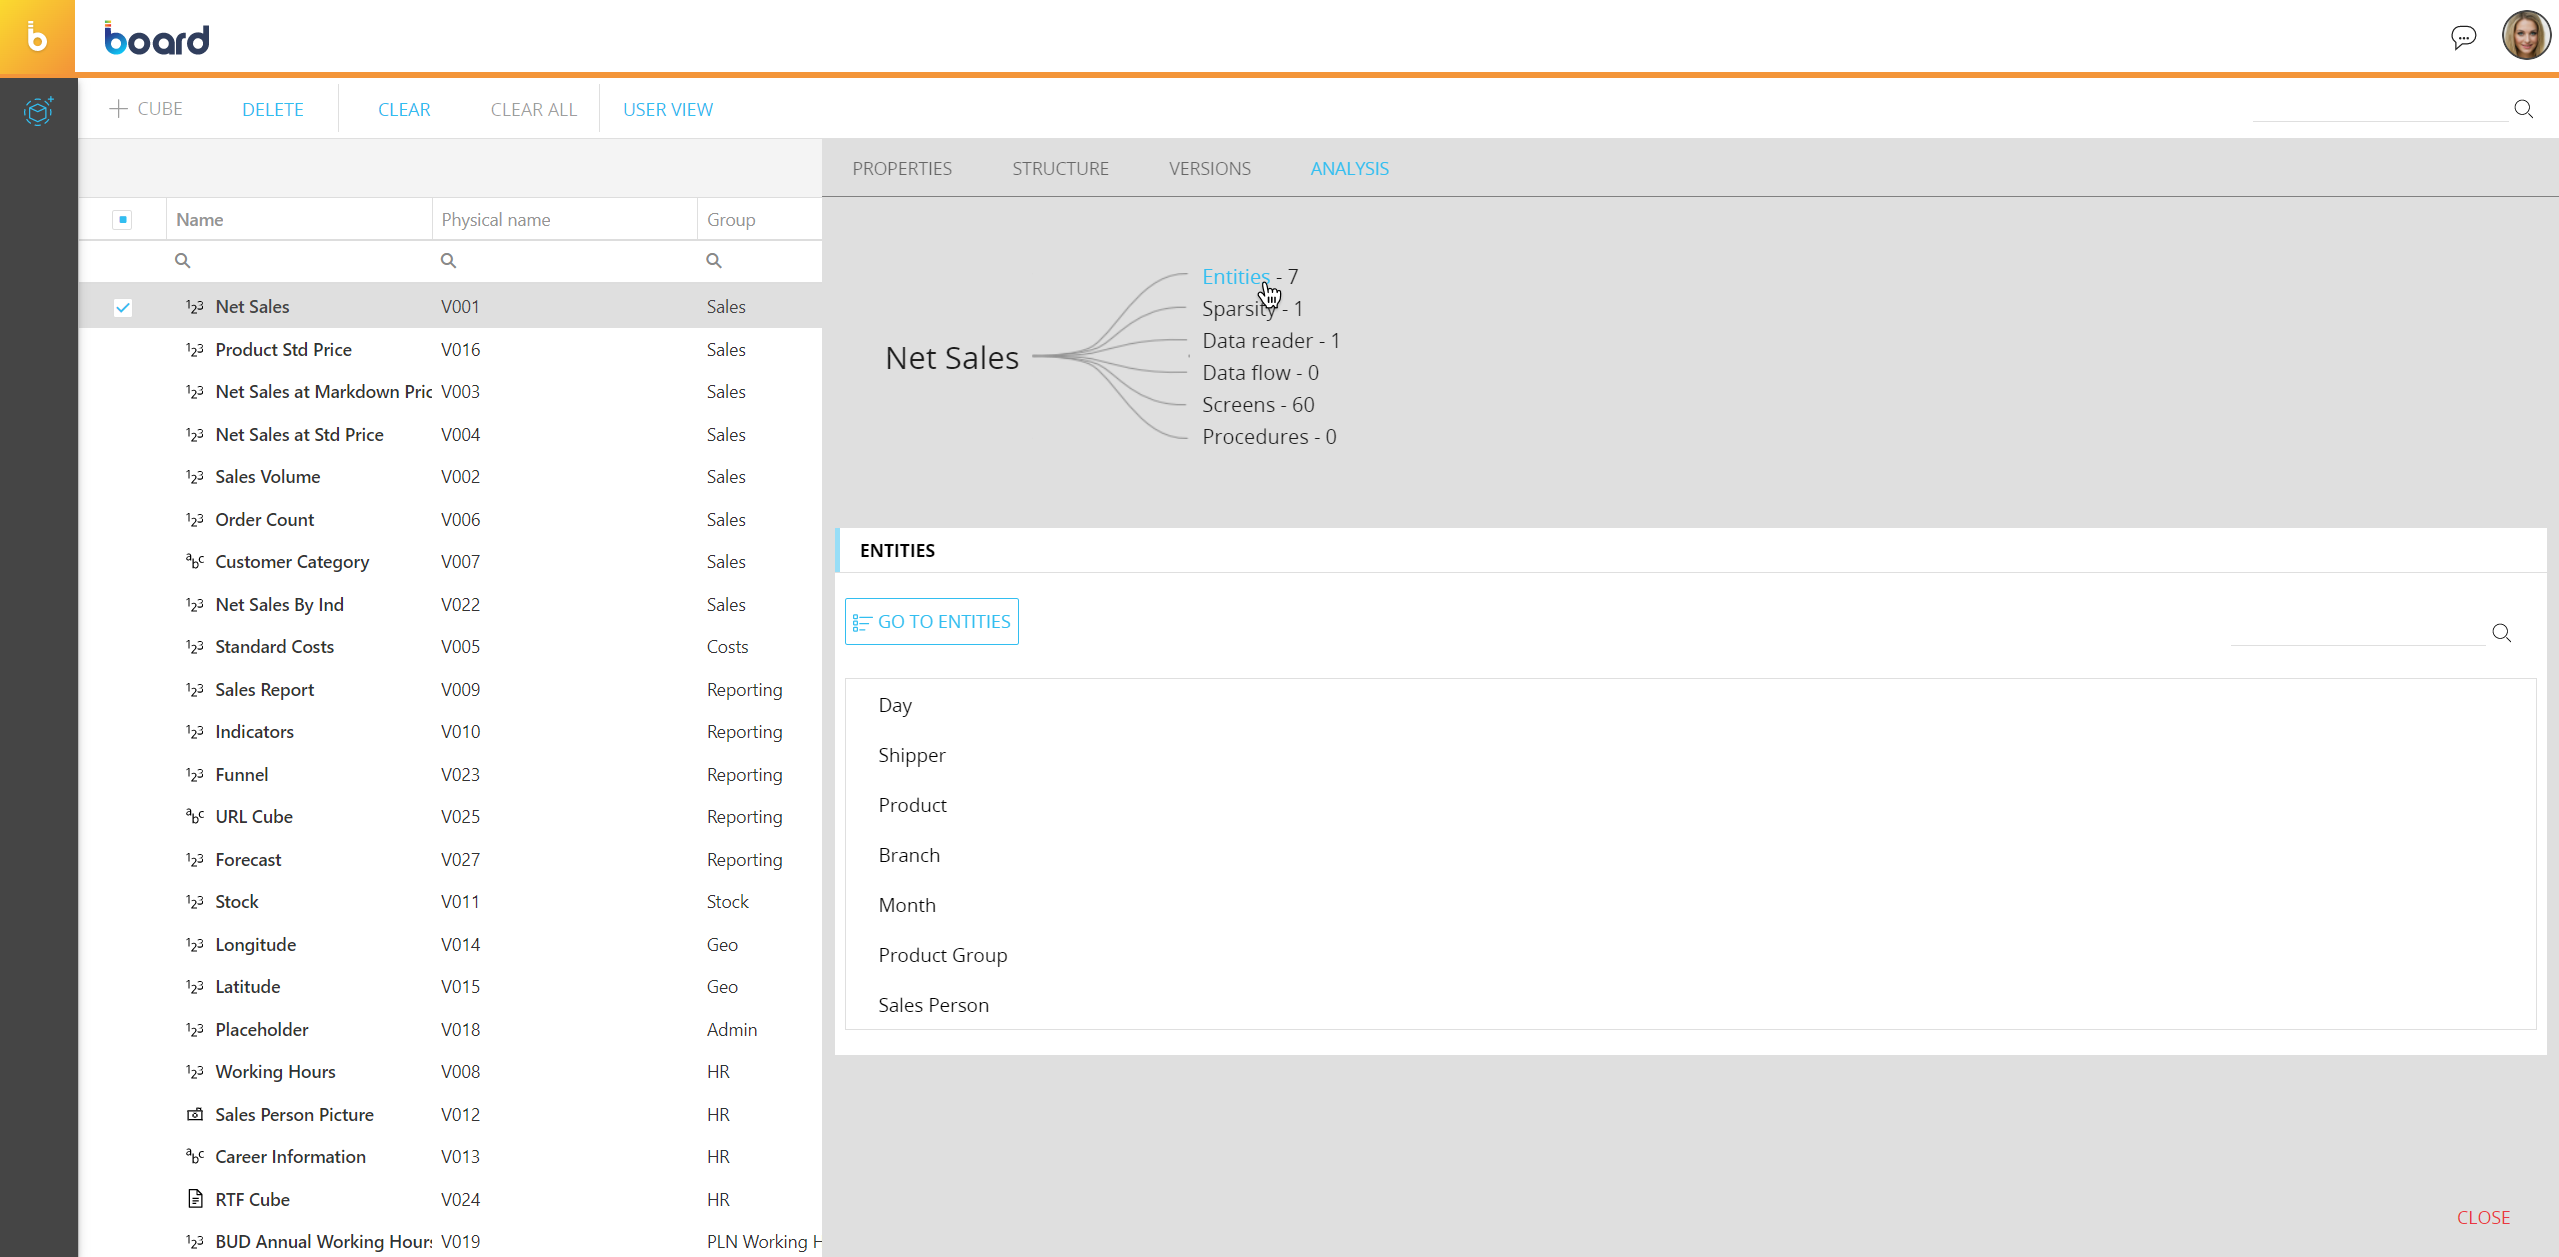The image size is (2559, 1257).
Task: Expand the Screens - 60 analysis branch
Action: point(1257,405)
